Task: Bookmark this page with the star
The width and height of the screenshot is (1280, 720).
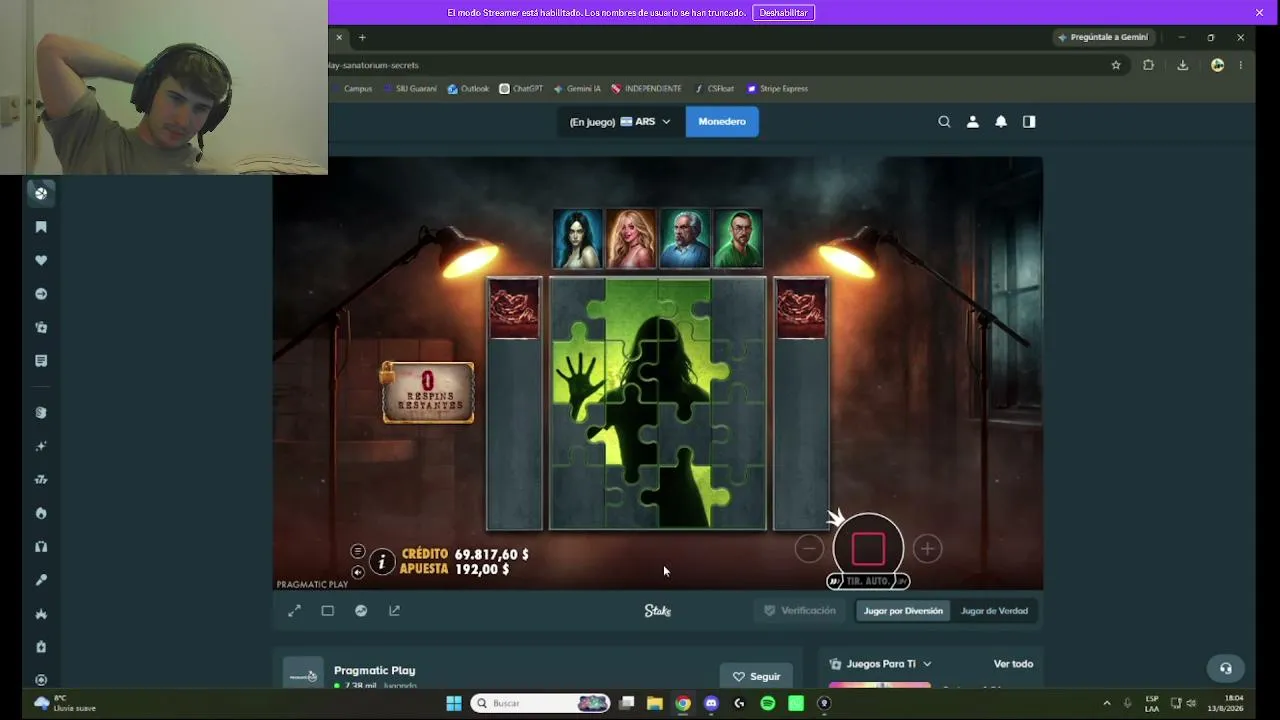Action: click(1116, 65)
